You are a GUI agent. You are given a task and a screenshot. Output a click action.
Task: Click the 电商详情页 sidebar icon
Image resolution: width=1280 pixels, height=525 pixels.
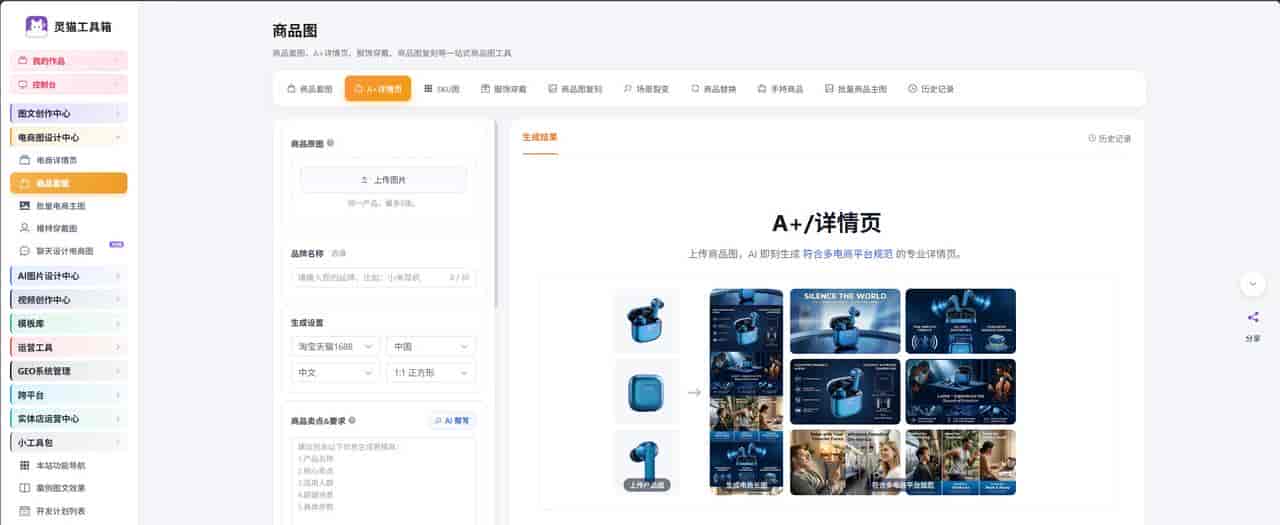tap(25, 160)
